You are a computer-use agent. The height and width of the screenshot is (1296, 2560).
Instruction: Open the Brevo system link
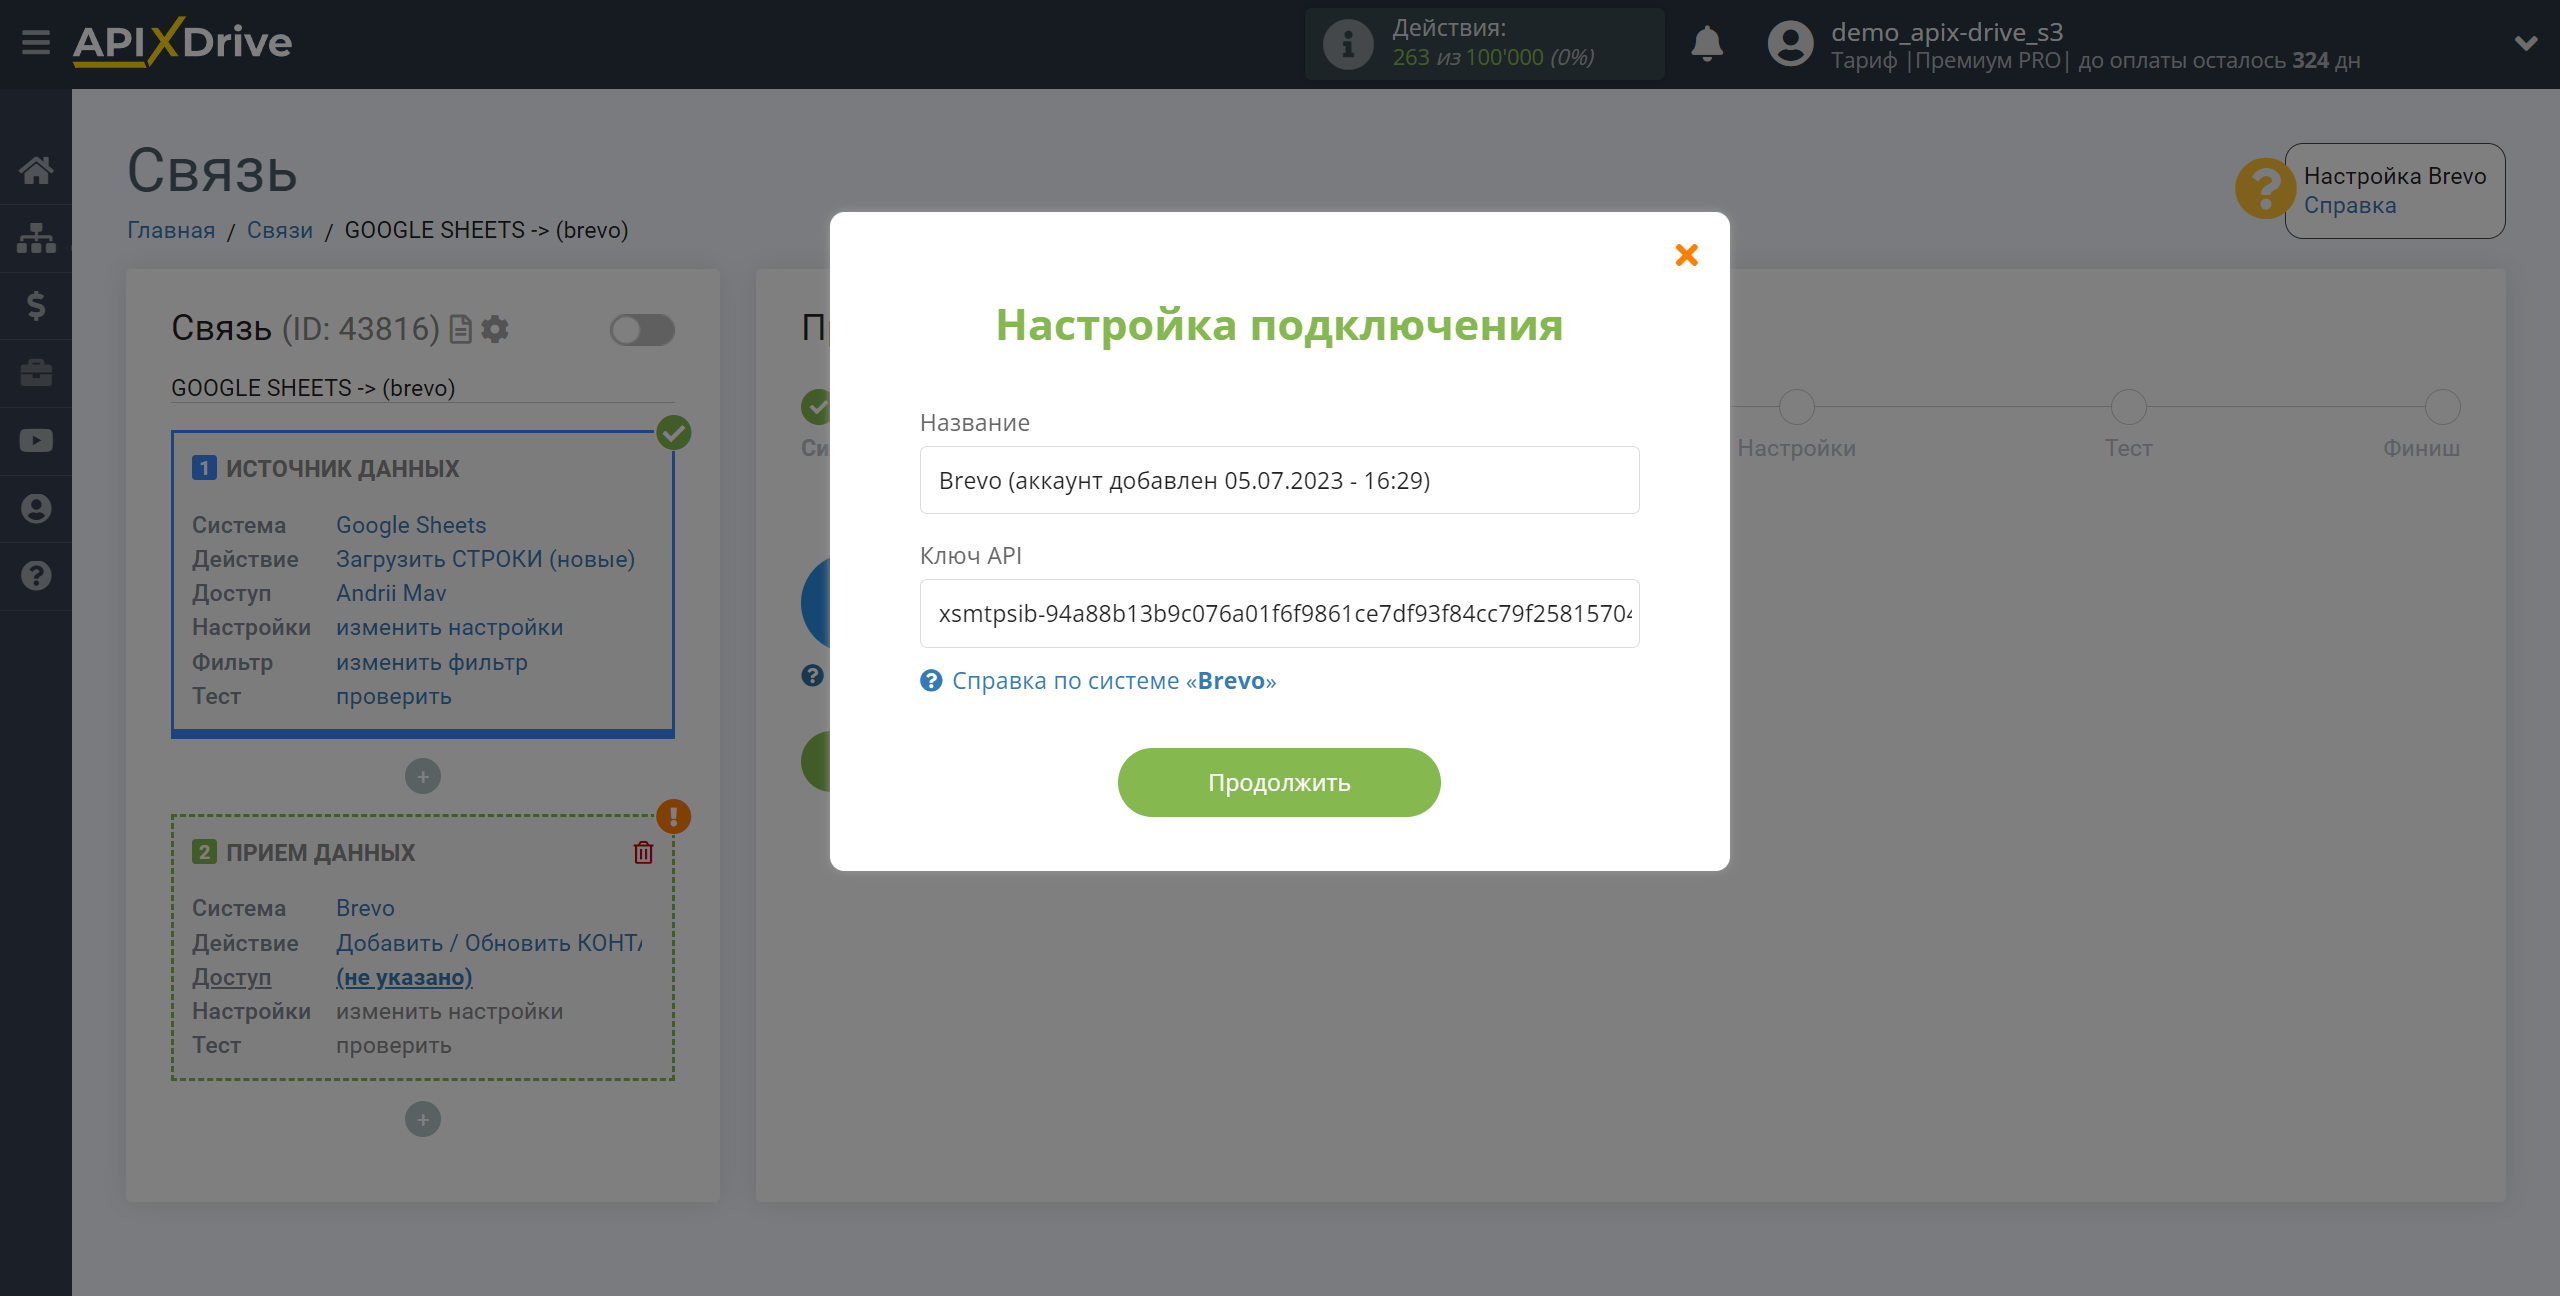pos(365,908)
